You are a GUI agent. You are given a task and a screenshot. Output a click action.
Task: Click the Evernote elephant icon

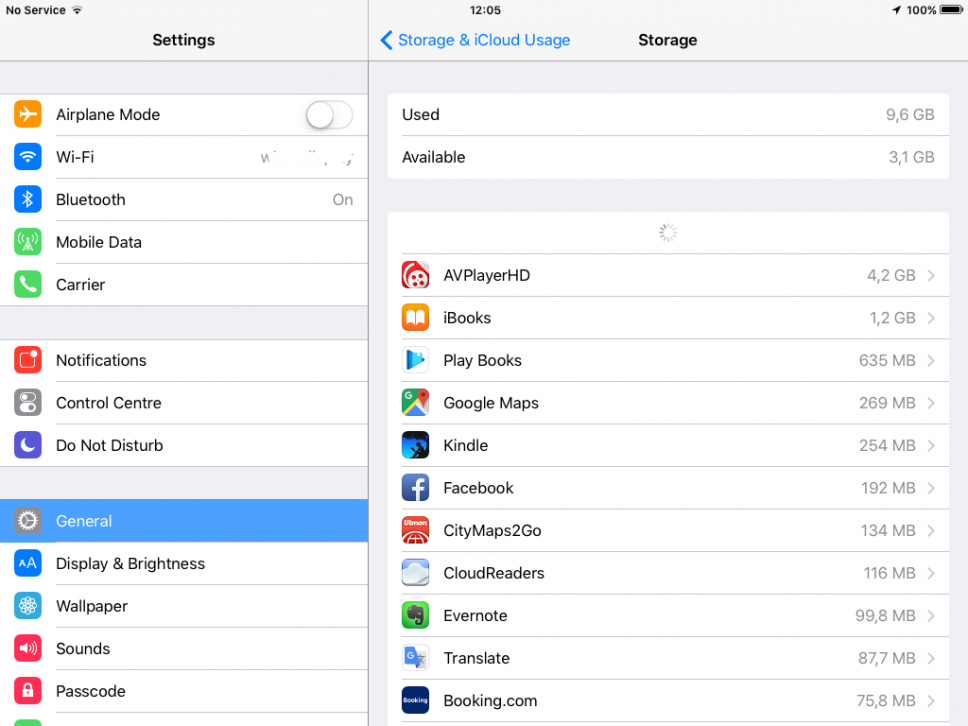(415, 615)
